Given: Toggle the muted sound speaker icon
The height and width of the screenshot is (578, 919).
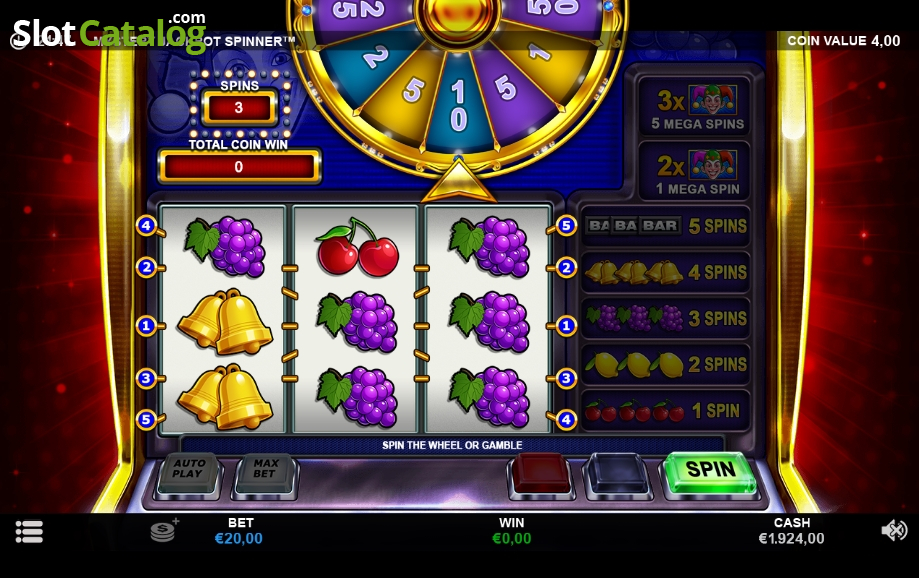Looking at the screenshot, I should 894,531.
